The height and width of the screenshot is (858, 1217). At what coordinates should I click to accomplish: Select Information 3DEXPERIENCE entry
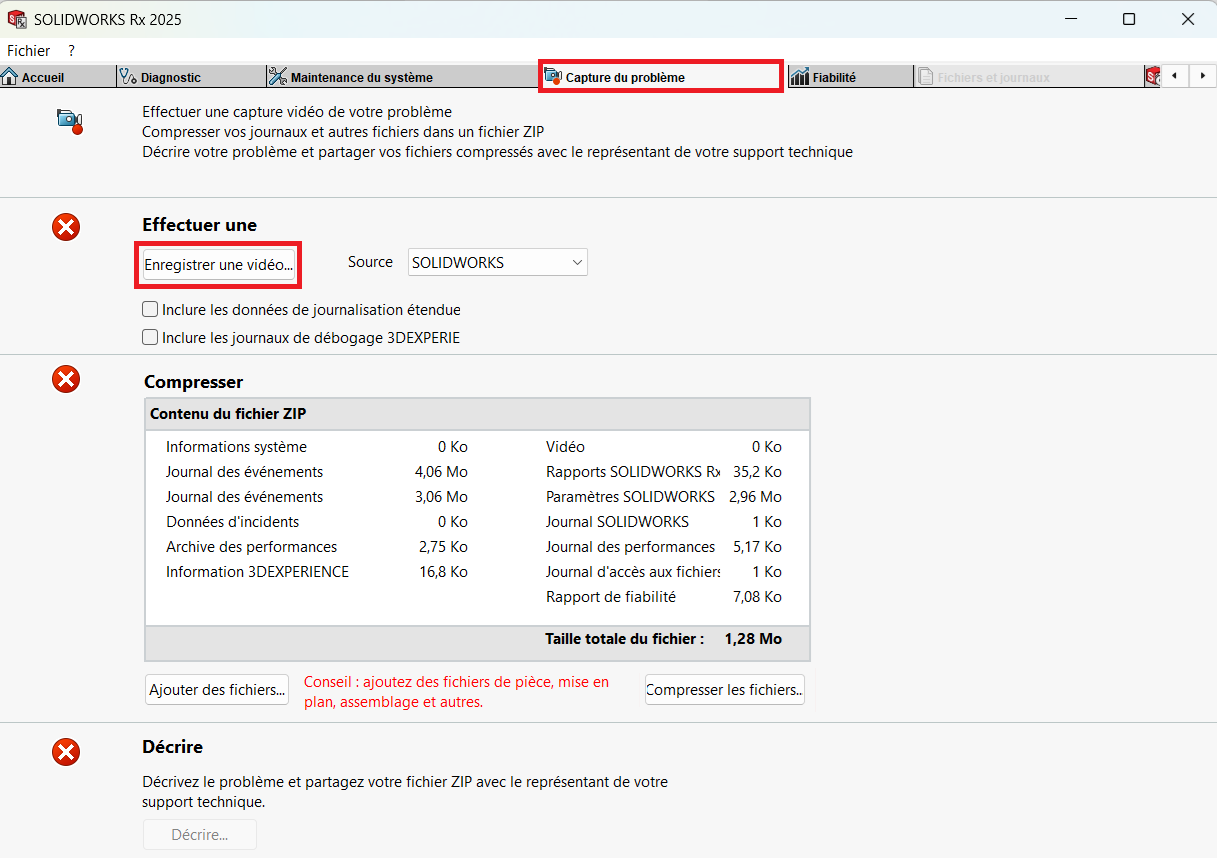pos(317,572)
